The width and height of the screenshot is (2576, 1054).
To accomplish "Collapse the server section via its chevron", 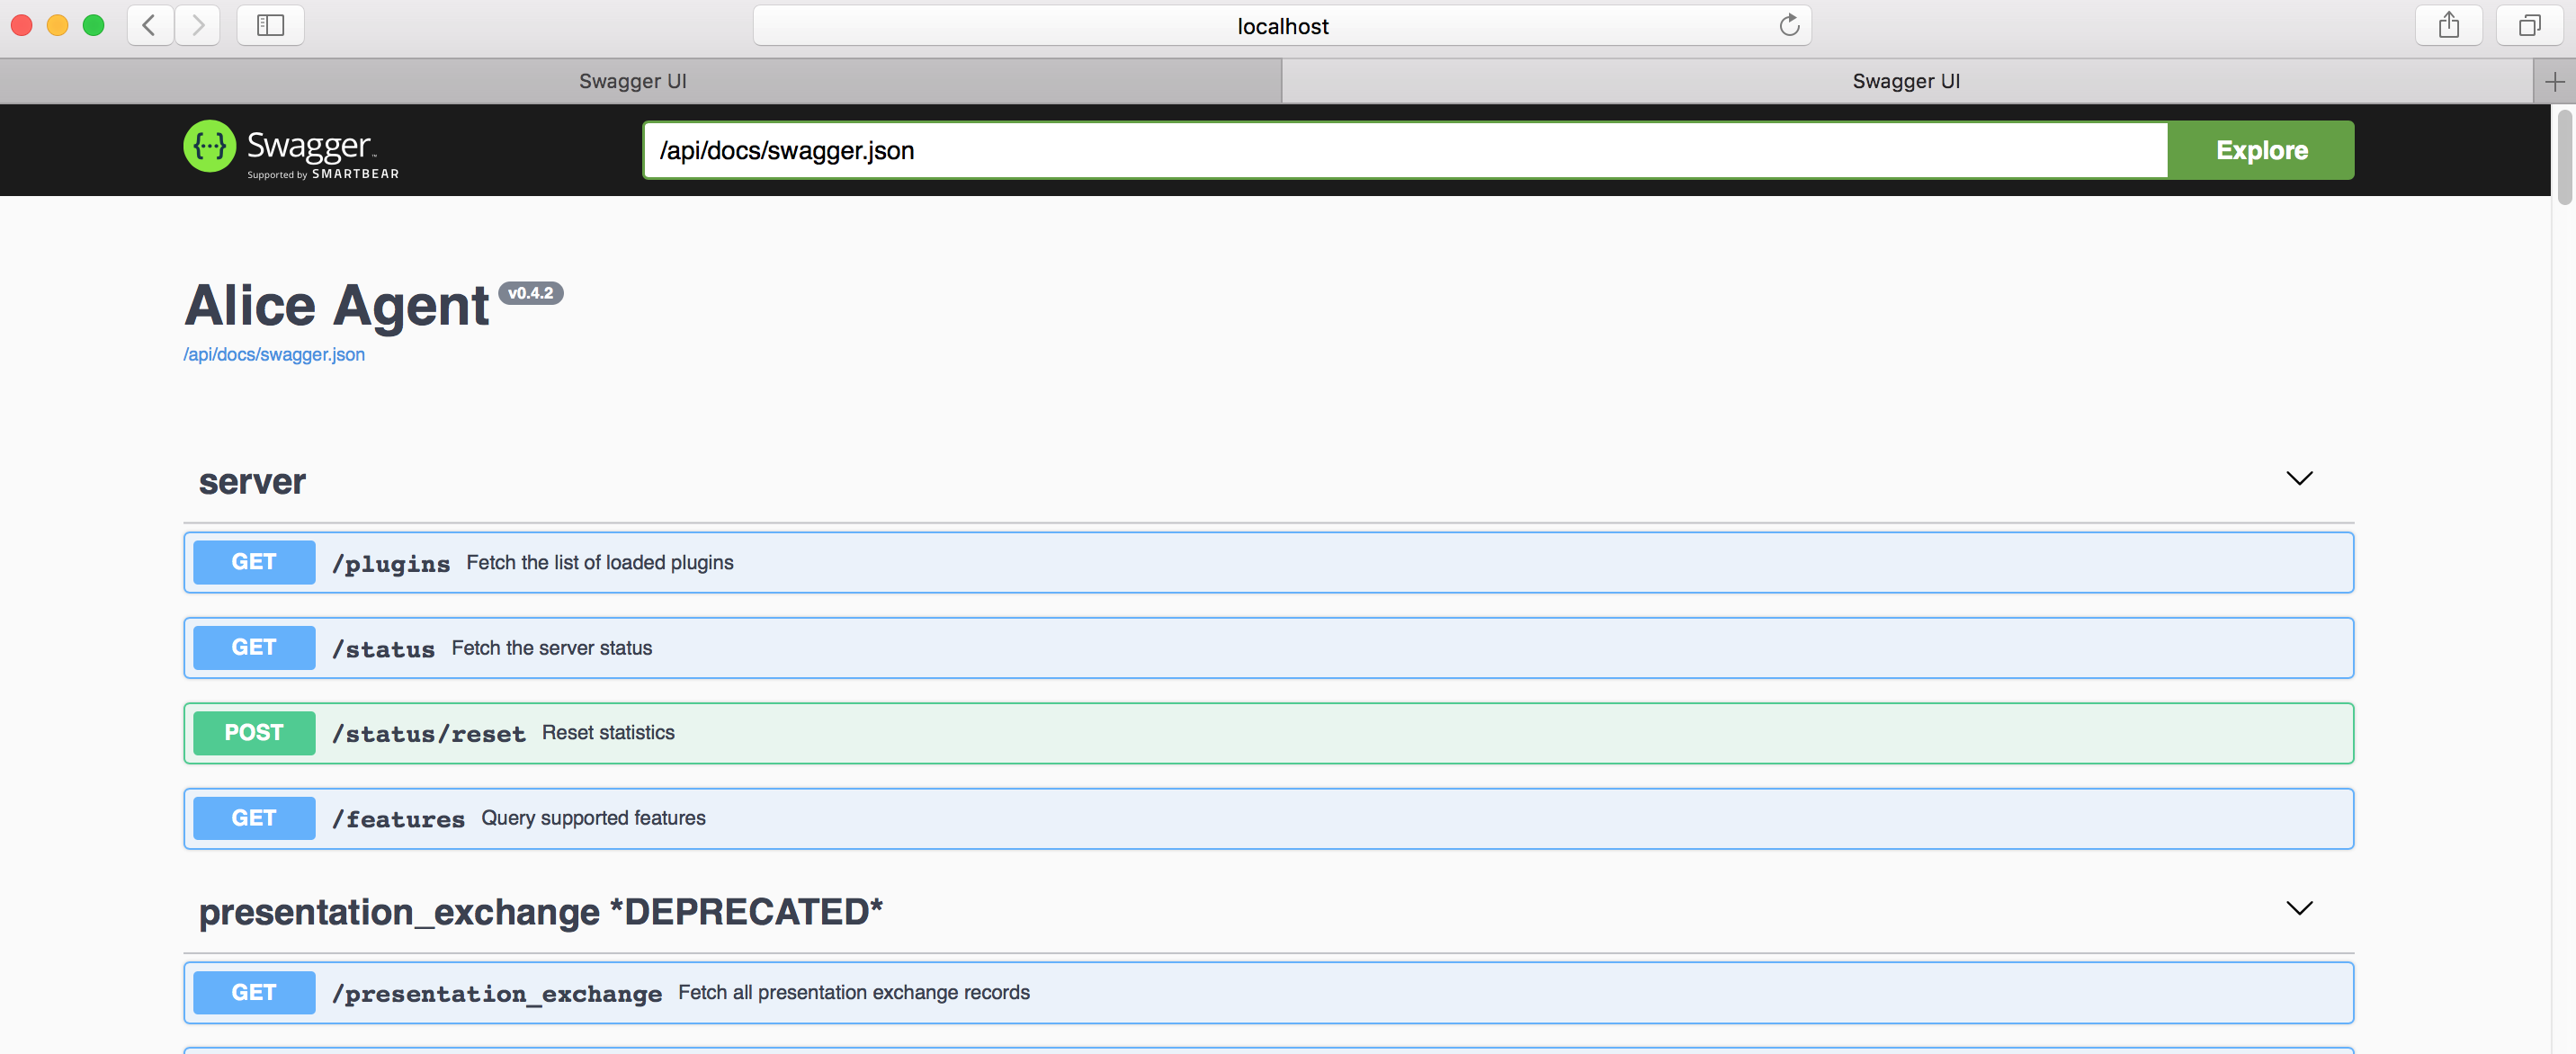I will [x=2299, y=478].
